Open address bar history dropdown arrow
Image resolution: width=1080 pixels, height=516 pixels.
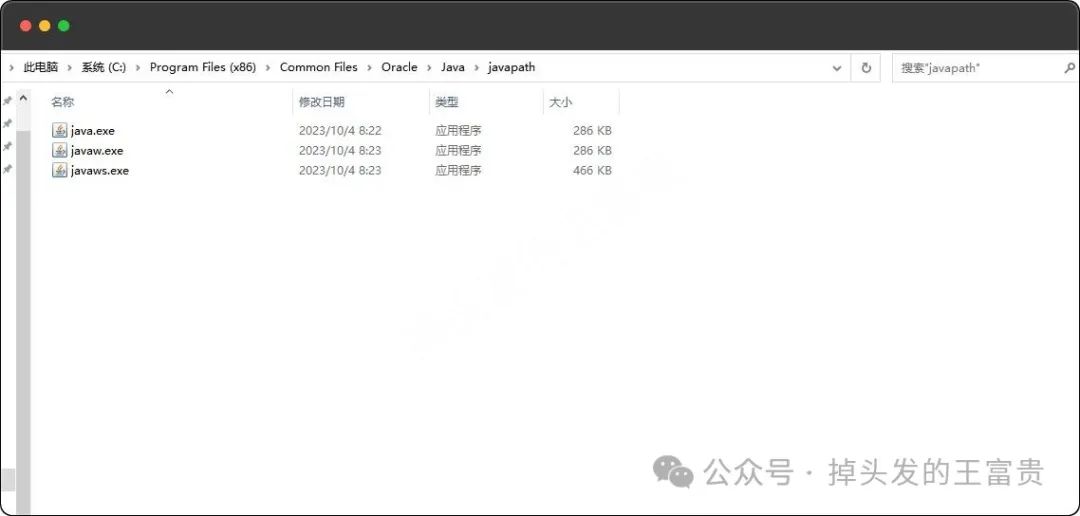point(837,68)
